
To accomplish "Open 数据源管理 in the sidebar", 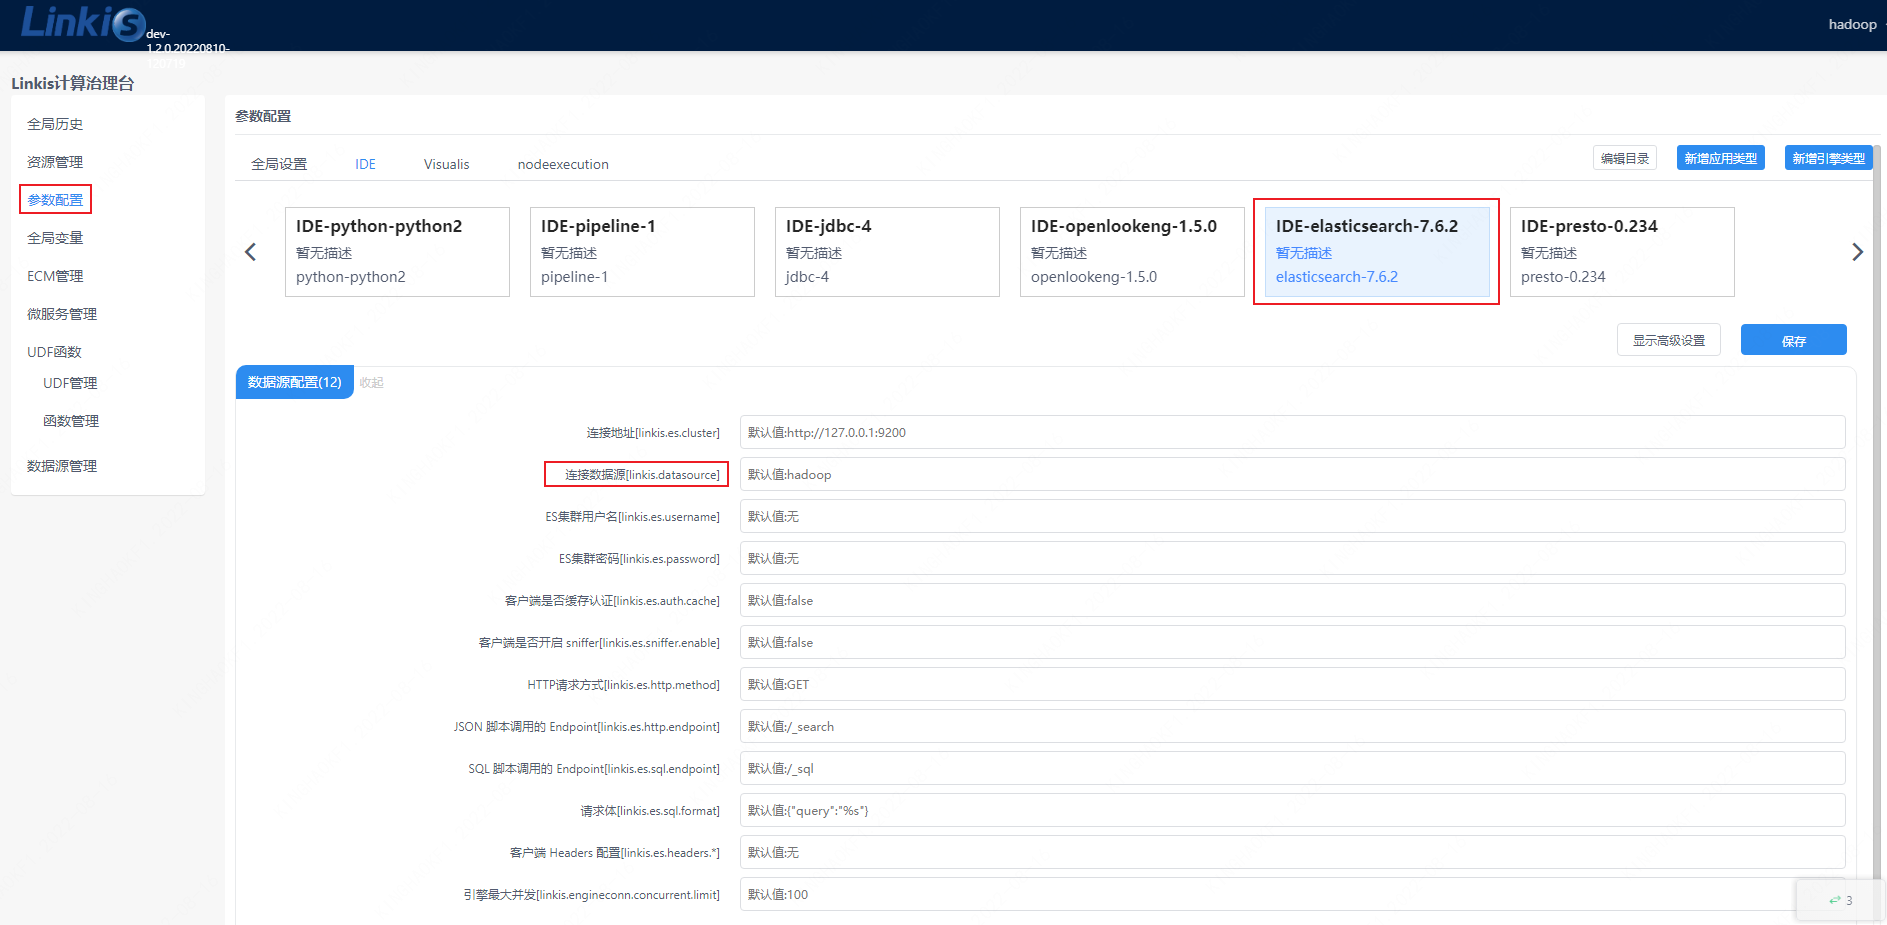I will (x=62, y=466).
